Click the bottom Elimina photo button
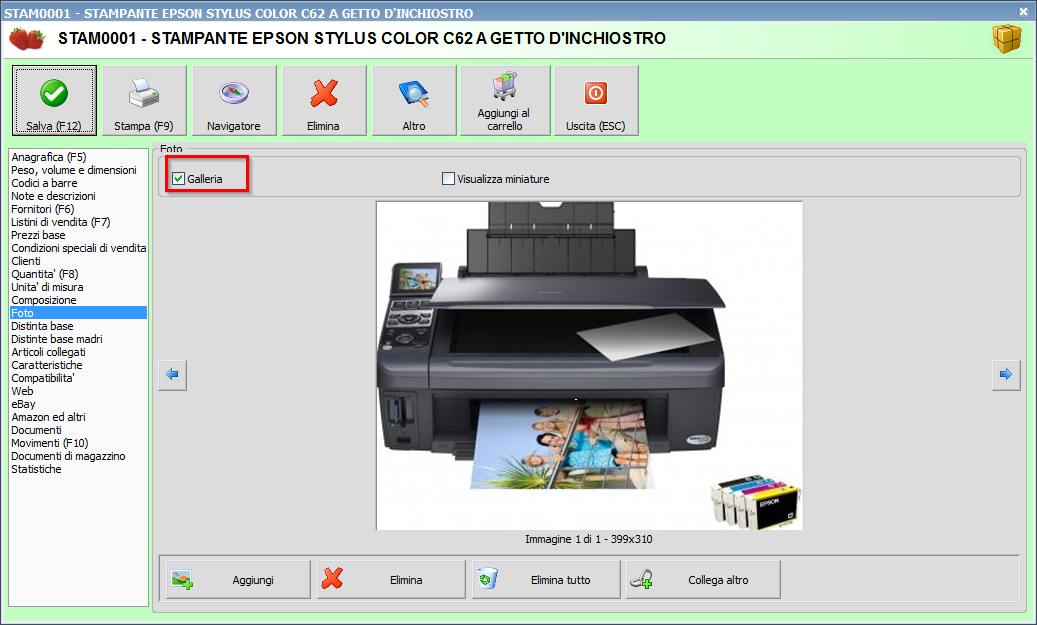The height and width of the screenshot is (625, 1037). pyautogui.click(x=392, y=580)
